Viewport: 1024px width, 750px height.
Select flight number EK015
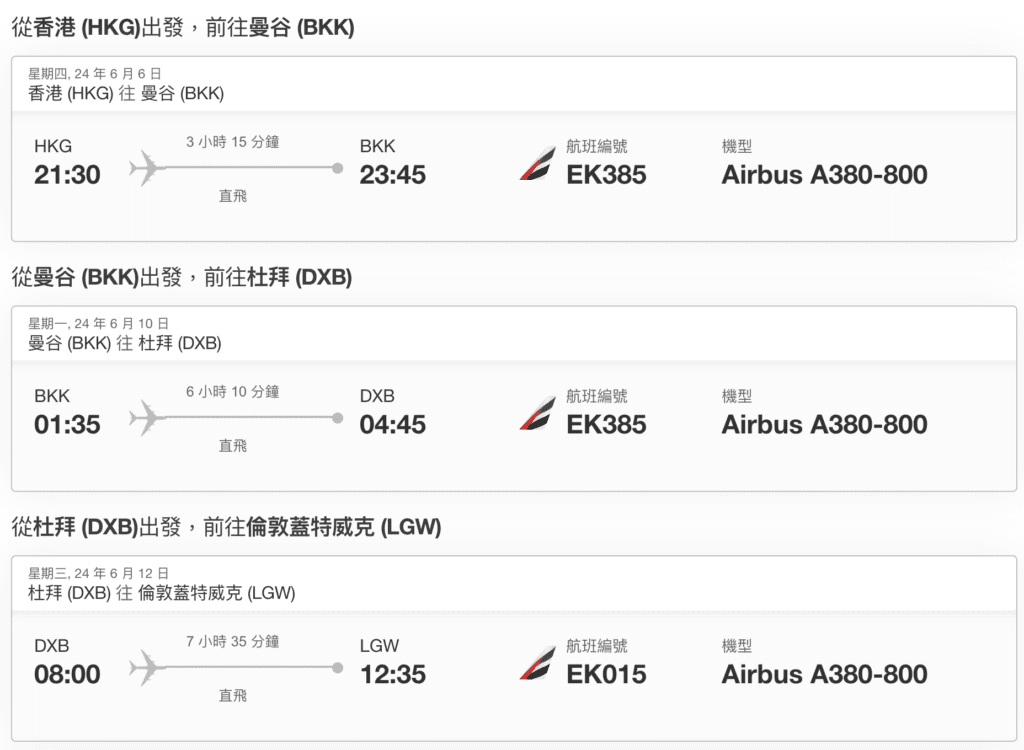[606, 674]
